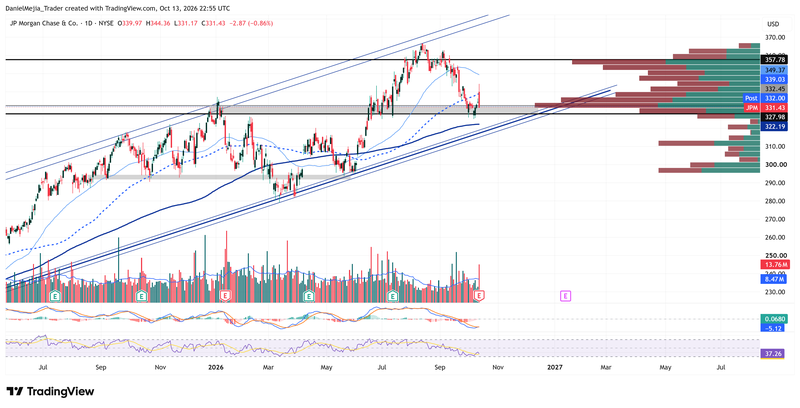Click the blue 8.47M volume average label
Viewport: 800px width, 408px height.
[x=774, y=279]
